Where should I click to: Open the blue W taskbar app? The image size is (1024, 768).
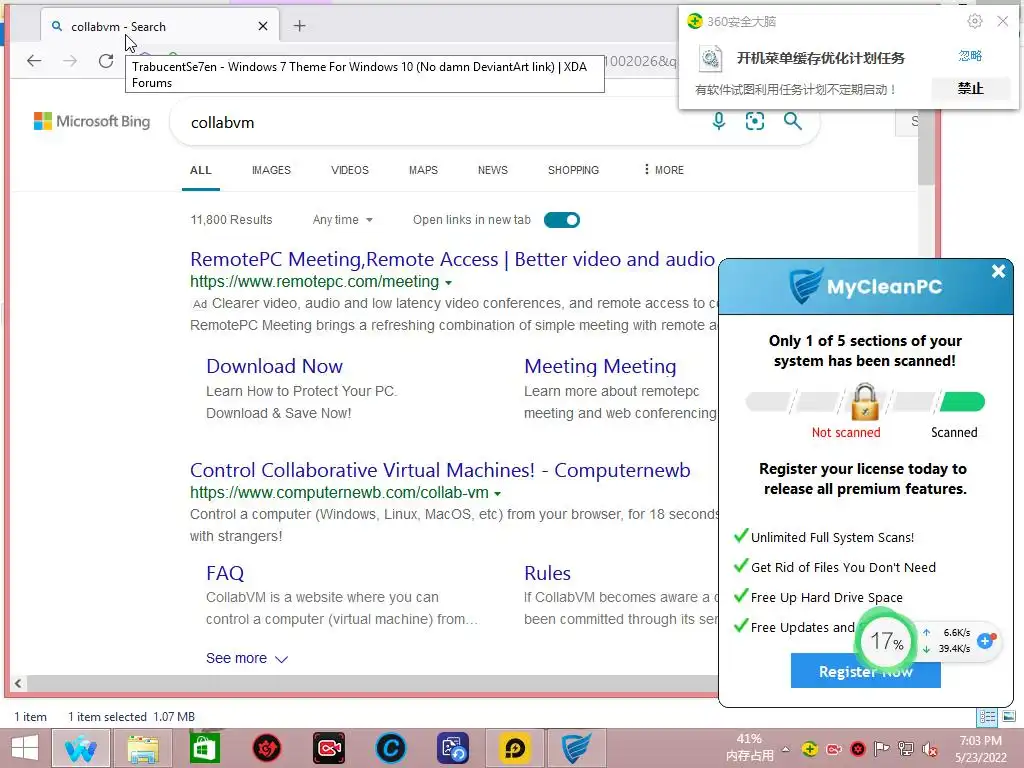coord(80,748)
